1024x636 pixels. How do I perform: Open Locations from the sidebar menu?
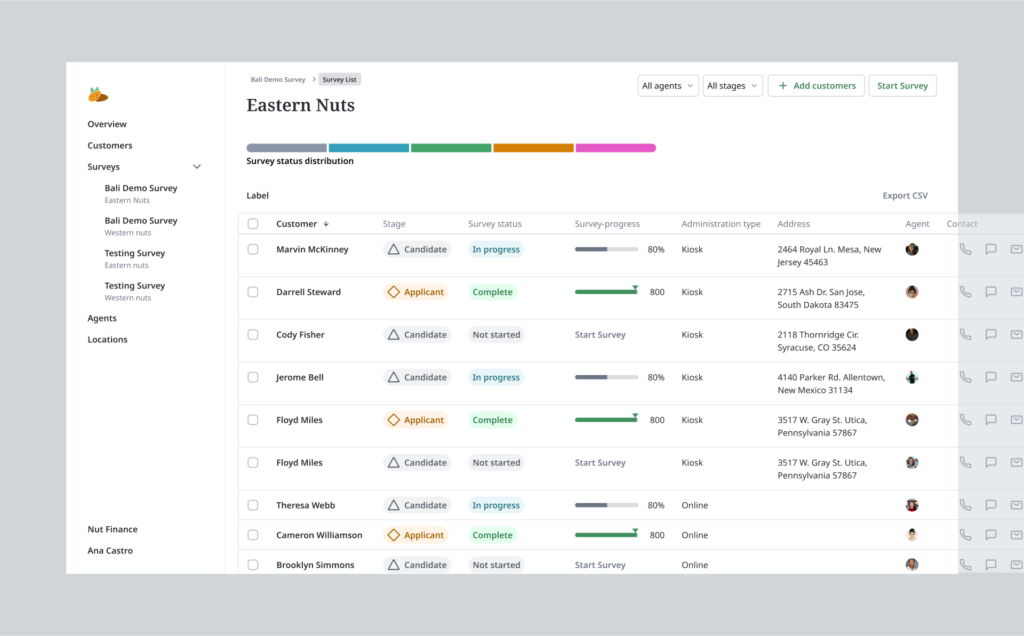[108, 340]
